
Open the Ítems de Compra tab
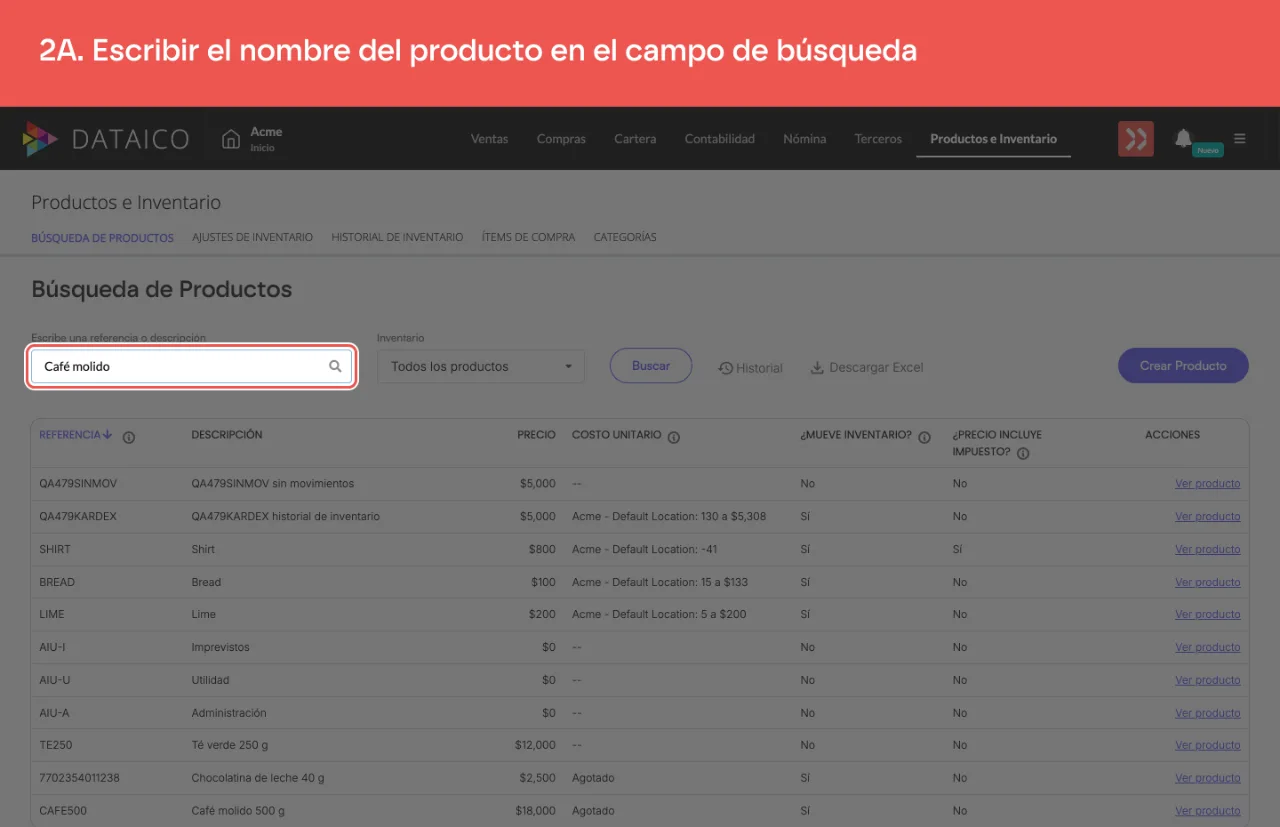[x=528, y=237]
